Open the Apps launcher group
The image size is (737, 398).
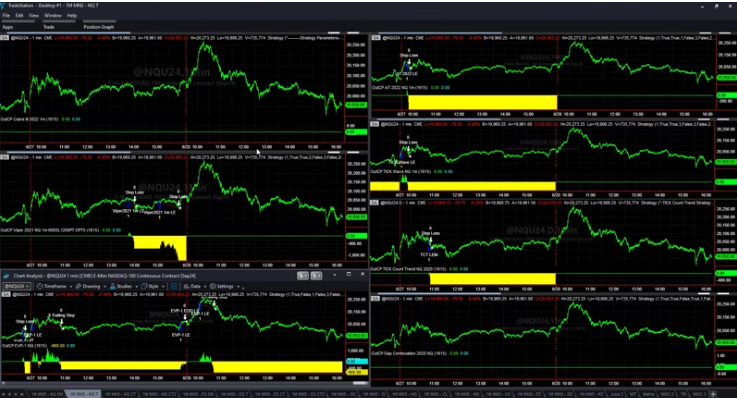8,27
